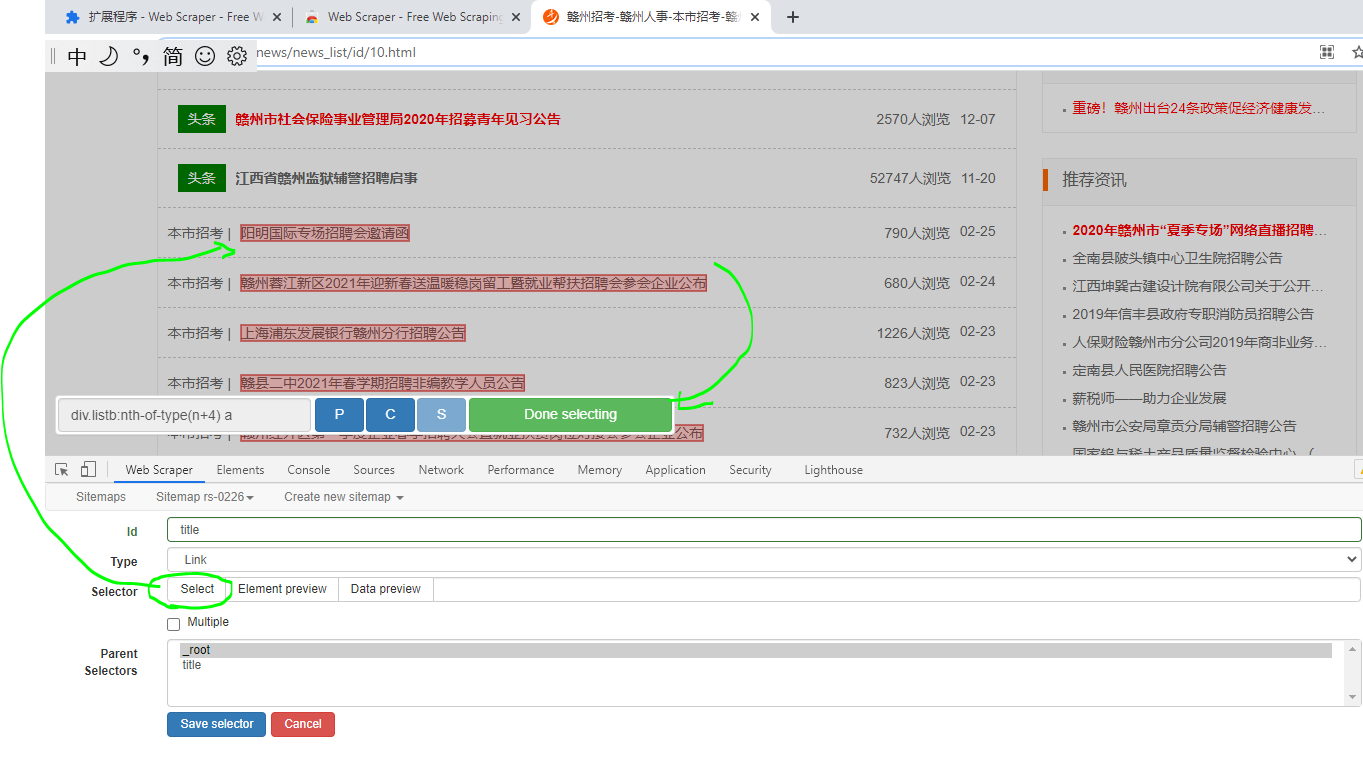The width and height of the screenshot is (1363, 758).
Task: Click the 简 simplified Chinese icon
Action: (x=171, y=57)
